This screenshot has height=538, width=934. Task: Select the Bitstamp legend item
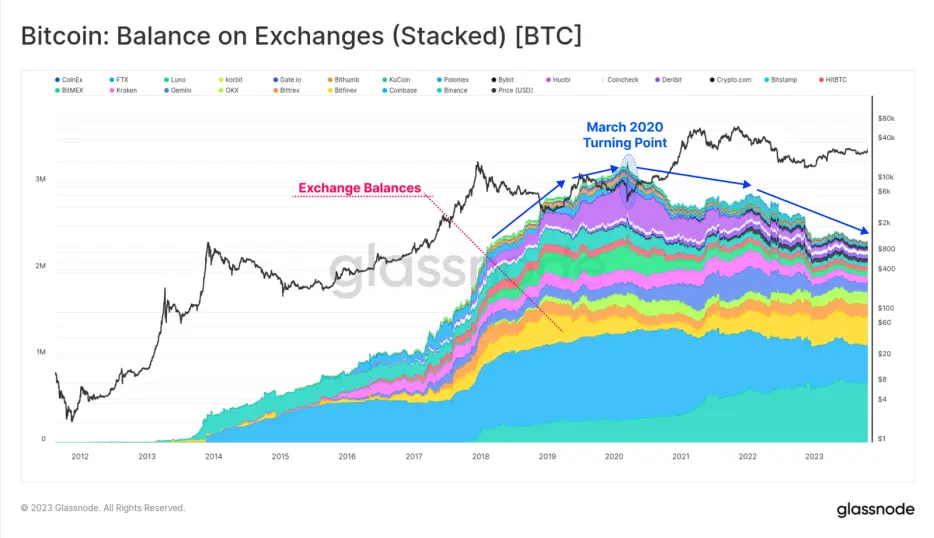[x=780, y=80]
